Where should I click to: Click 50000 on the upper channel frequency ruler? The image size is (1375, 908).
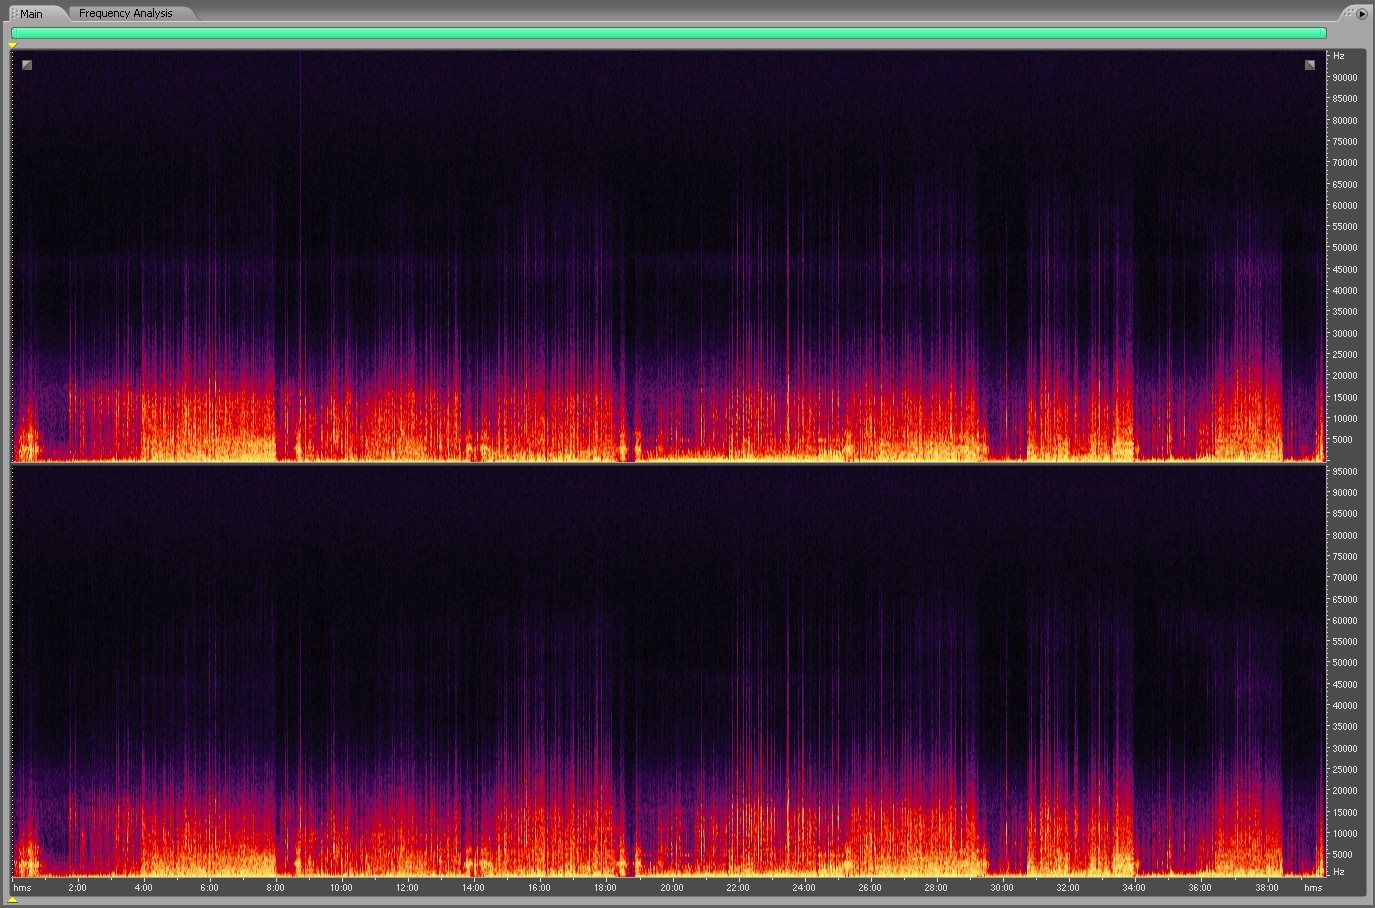(1344, 248)
